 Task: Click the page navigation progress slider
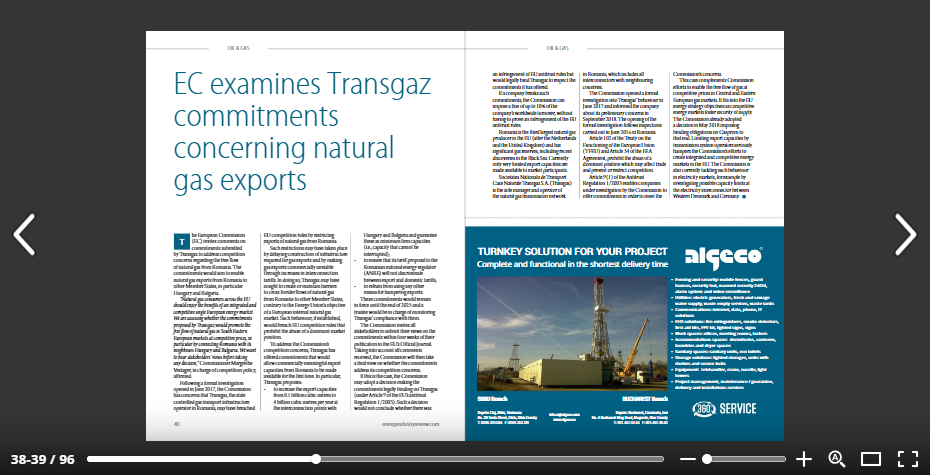[x=316, y=459]
